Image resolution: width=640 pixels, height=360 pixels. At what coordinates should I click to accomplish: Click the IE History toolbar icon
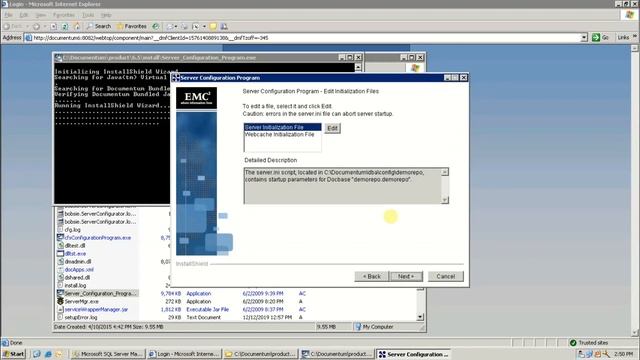(156, 26)
